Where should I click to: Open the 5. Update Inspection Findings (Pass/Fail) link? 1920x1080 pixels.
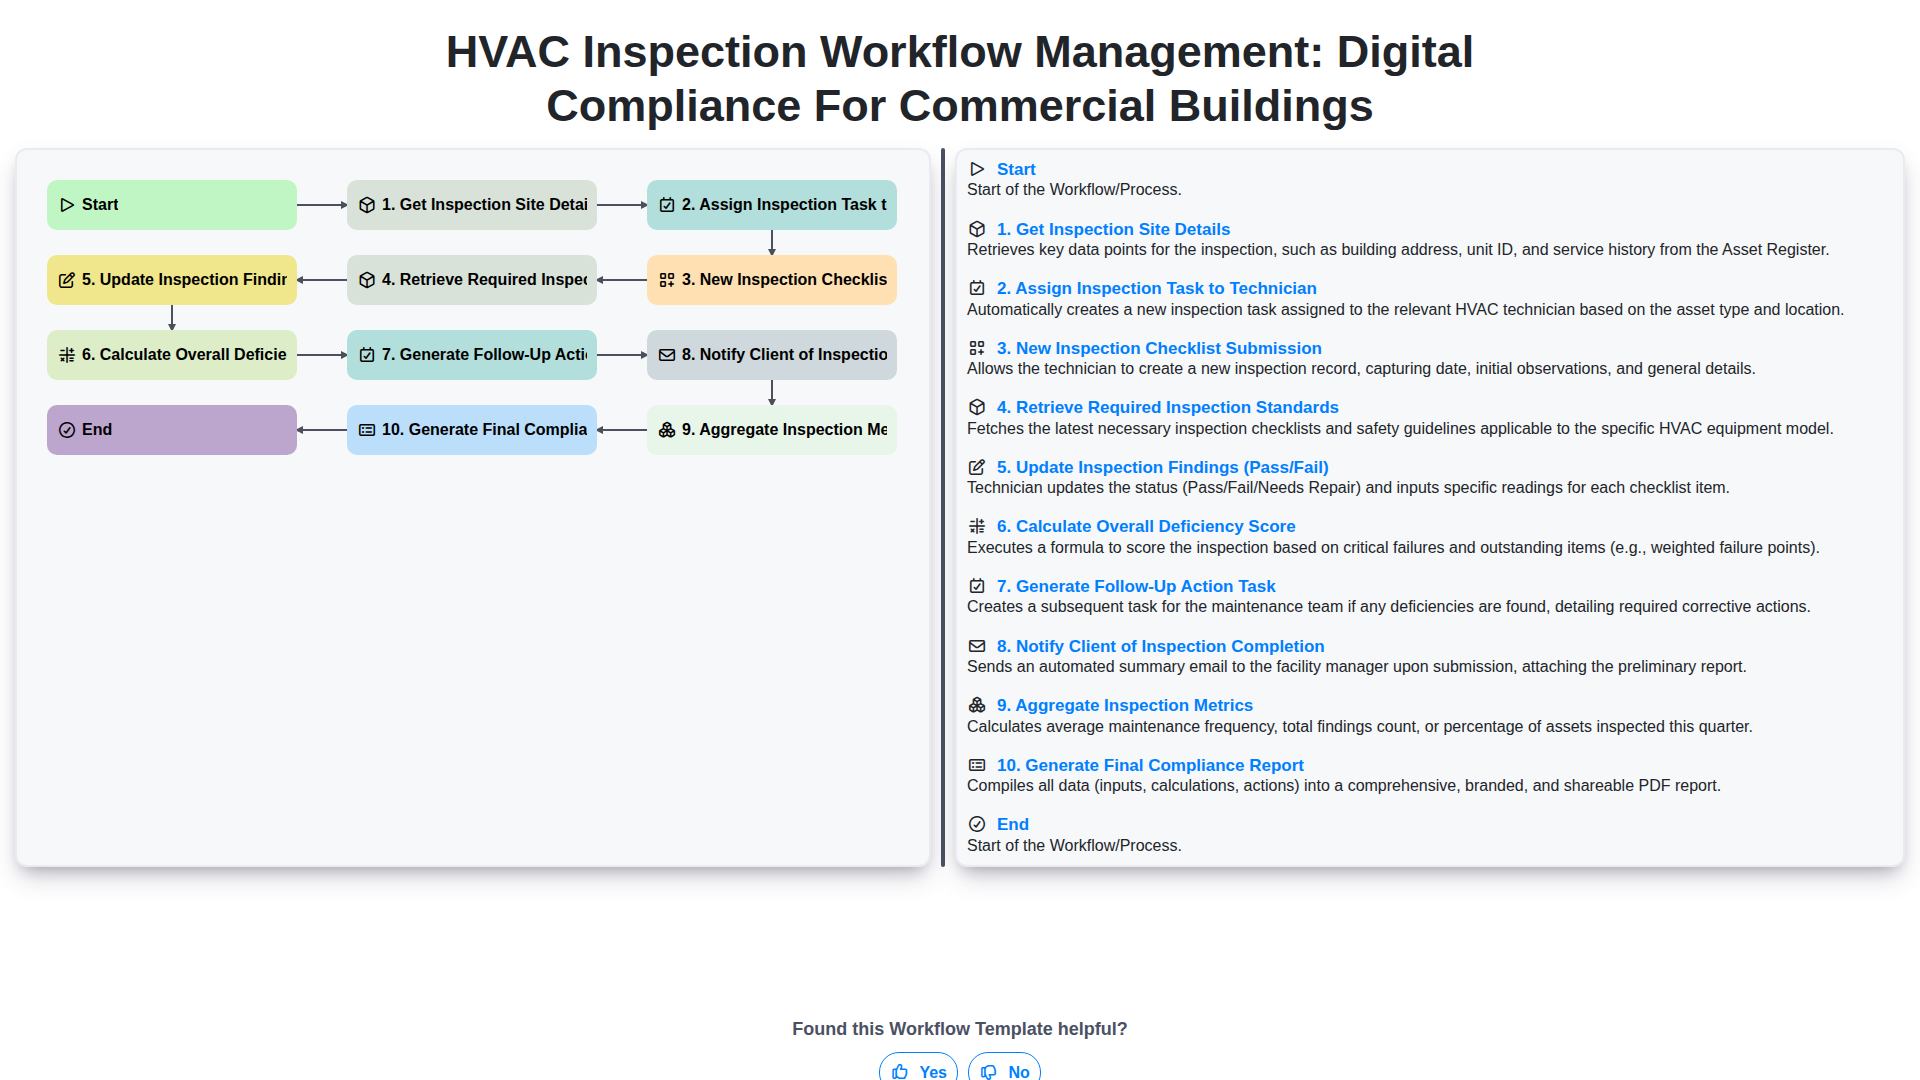point(1163,467)
